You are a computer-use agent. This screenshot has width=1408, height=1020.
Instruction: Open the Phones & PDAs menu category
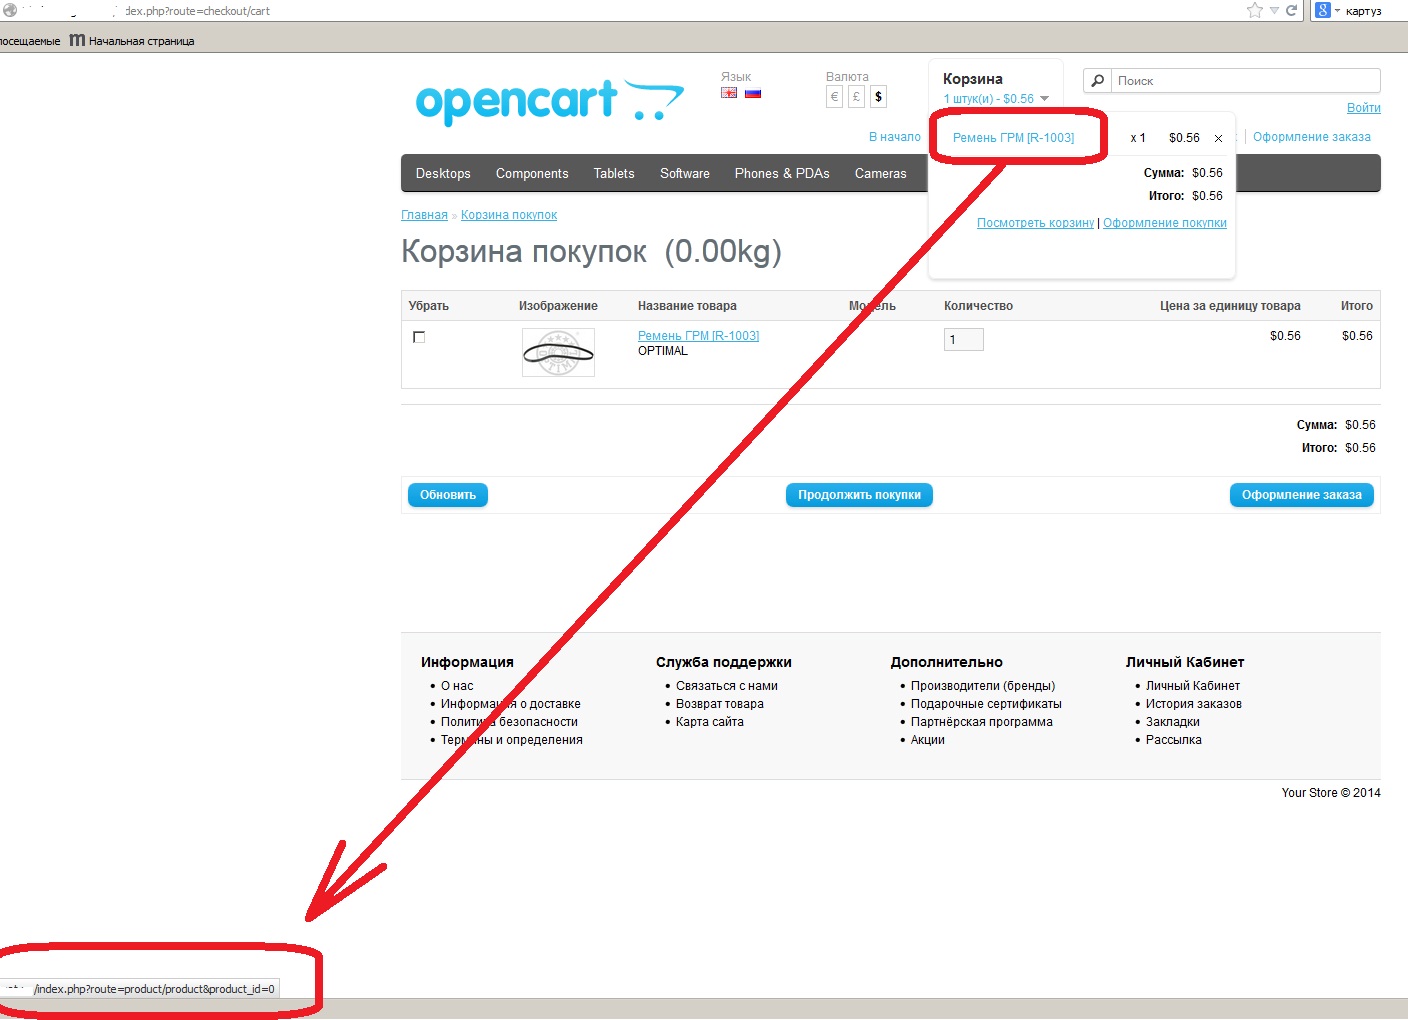pos(782,173)
